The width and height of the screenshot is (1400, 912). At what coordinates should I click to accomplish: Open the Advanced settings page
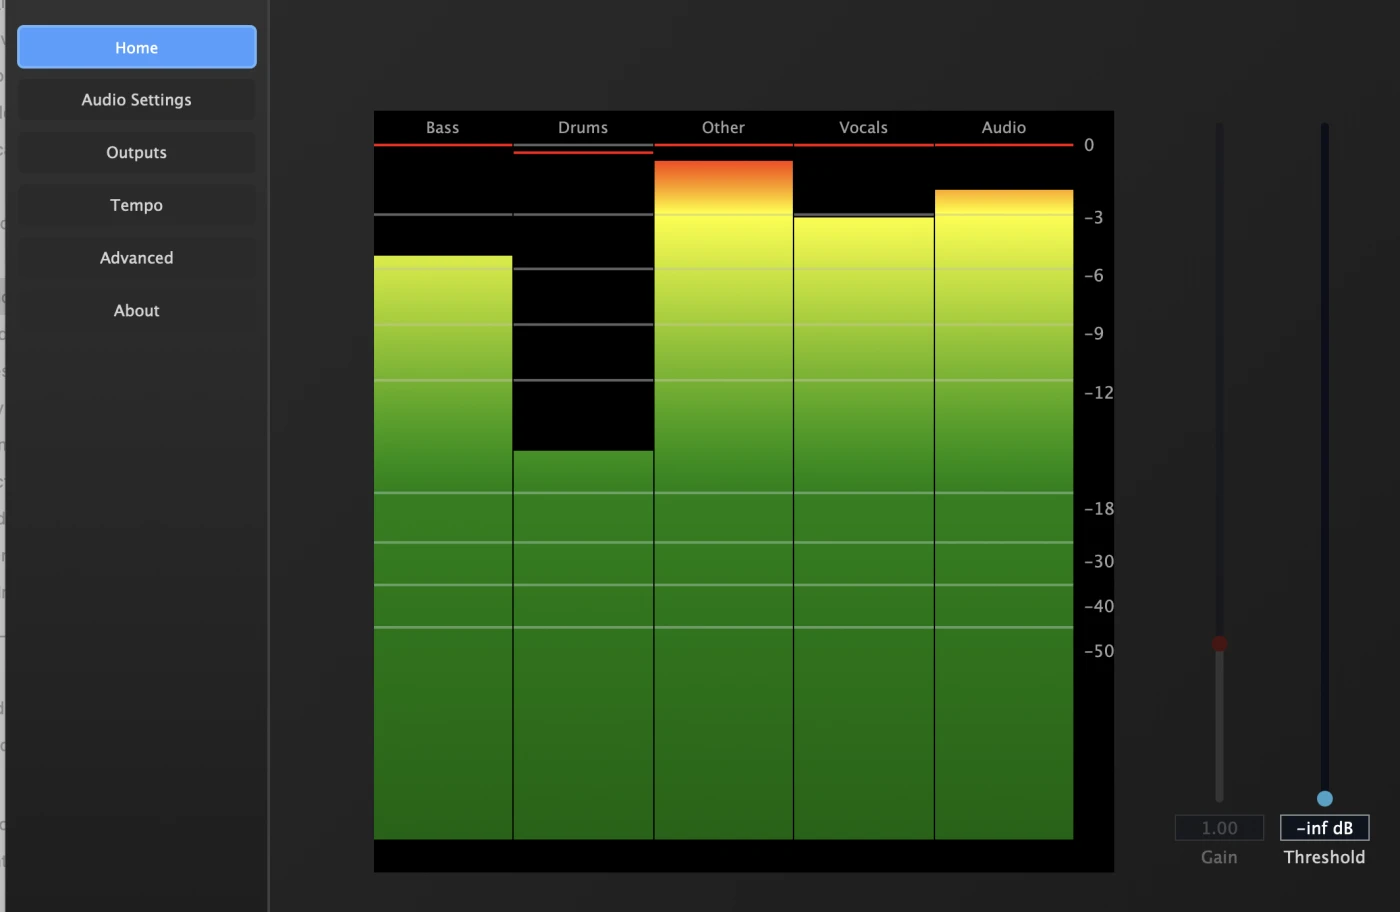click(137, 258)
